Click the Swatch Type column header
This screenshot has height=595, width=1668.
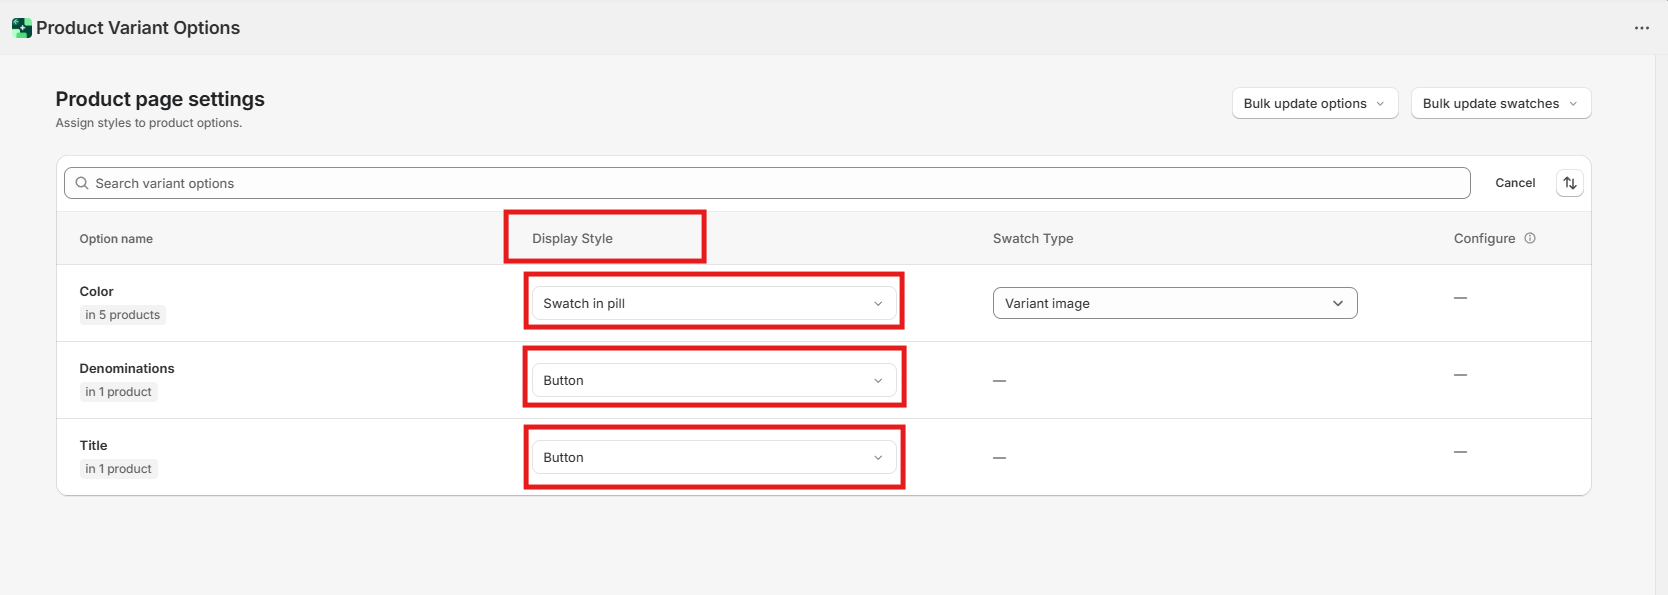tap(1032, 238)
